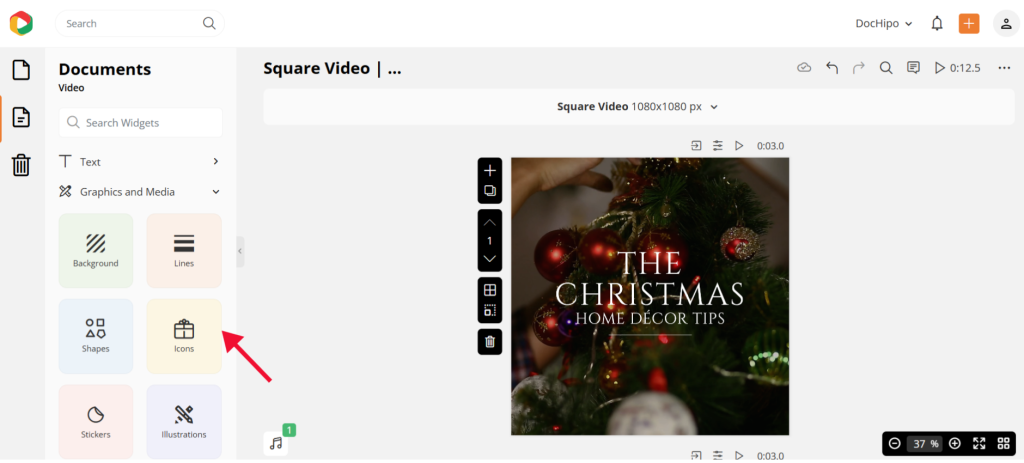Click the DocHipo logo icon

tap(21, 24)
